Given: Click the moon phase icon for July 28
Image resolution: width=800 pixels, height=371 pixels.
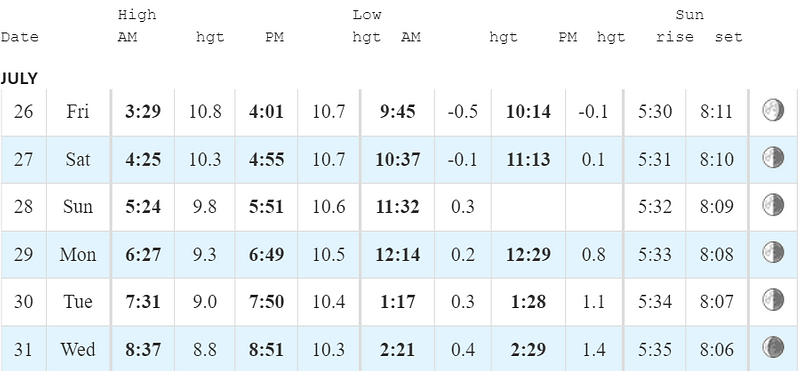Looking at the screenshot, I should pyautogui.click(x=773, y=204).
